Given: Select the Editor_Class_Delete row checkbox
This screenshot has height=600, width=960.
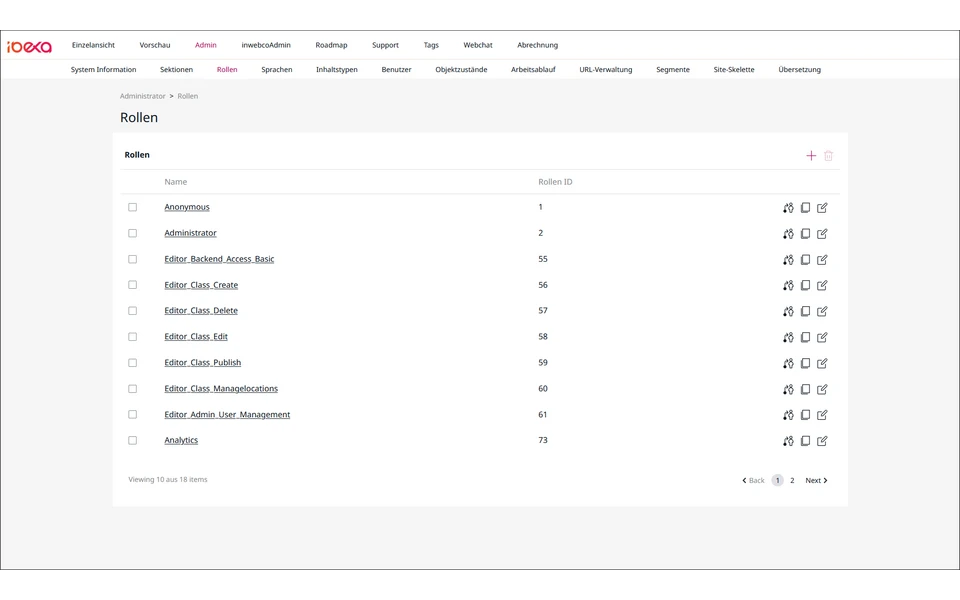Looking at the screenshot, I should point(132,311).
